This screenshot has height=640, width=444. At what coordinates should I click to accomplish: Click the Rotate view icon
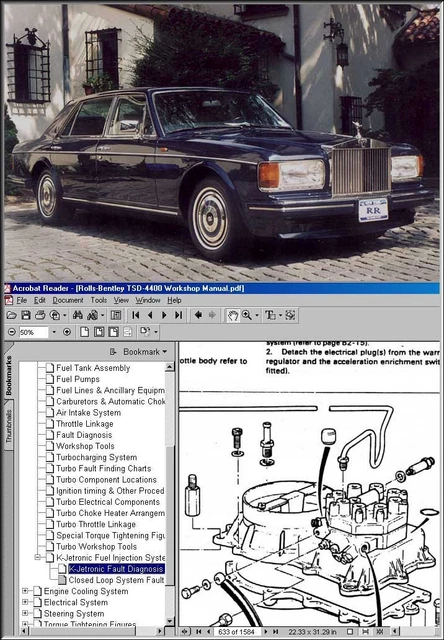pos(145,331)
